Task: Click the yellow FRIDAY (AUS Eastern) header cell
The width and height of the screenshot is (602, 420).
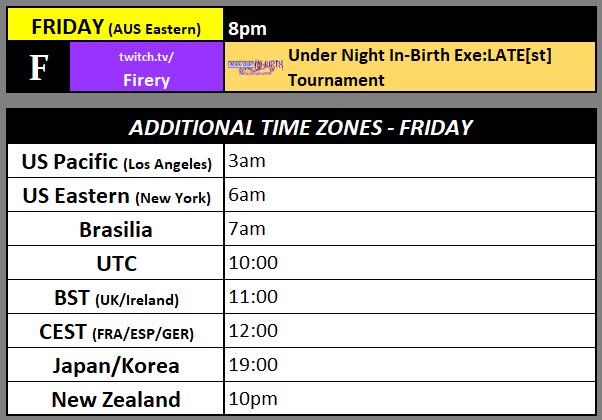Action: 116,25
